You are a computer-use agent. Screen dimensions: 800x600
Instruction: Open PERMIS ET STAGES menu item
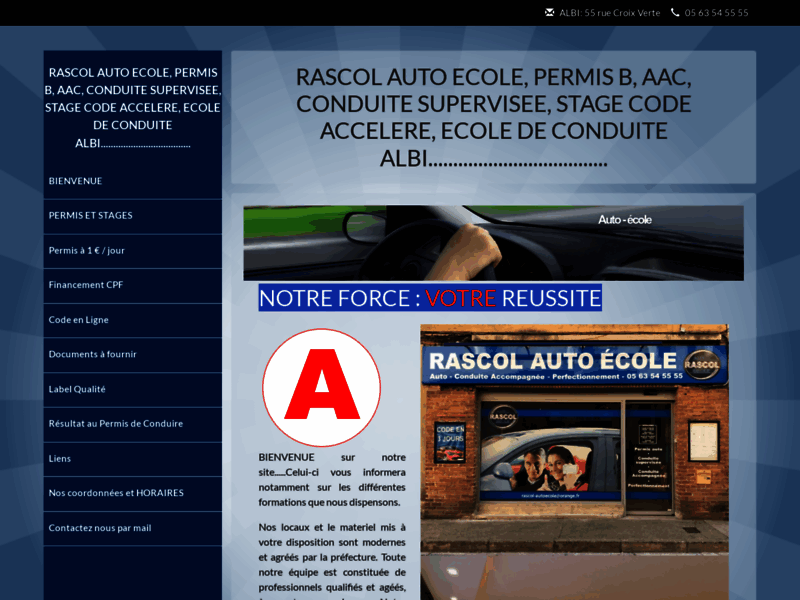pyautogui.click(x=133, y=216)
